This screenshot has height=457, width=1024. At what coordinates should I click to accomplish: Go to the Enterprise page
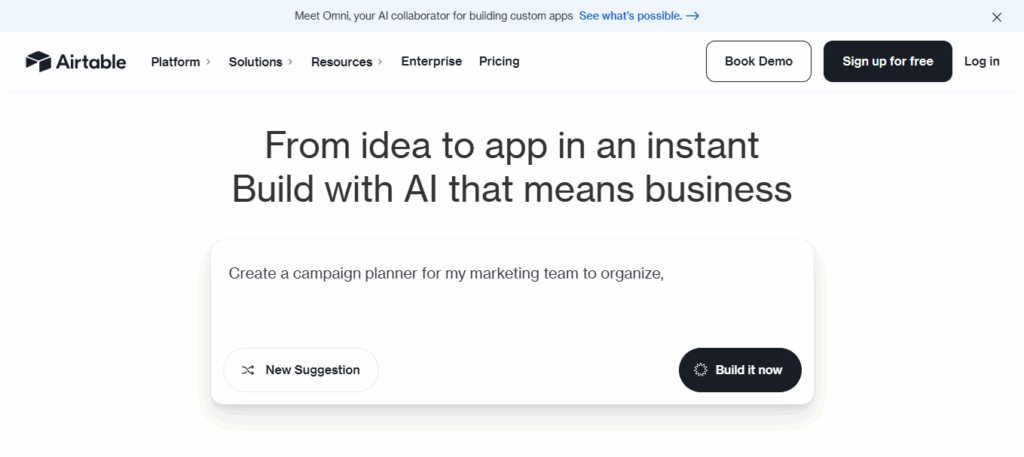coord(431,61)
